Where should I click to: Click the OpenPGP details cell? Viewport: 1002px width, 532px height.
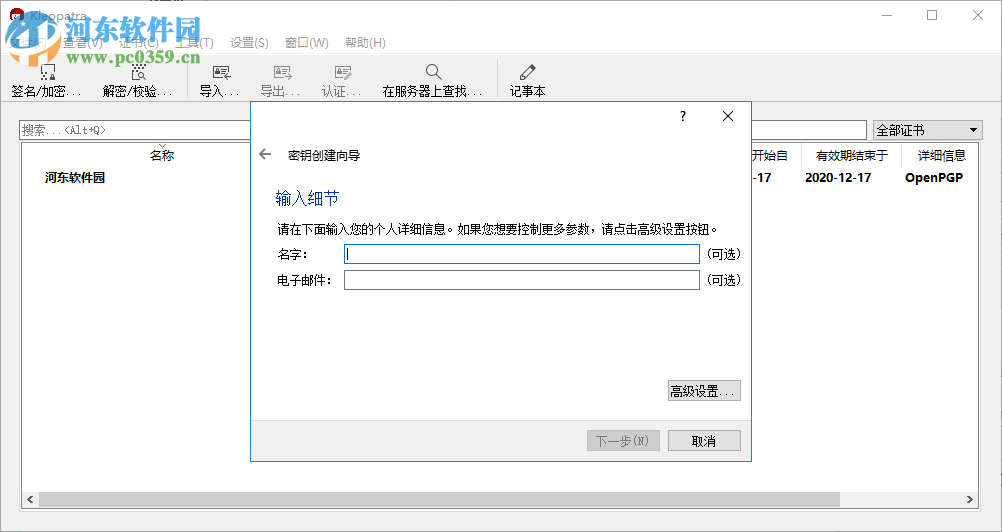934,178
